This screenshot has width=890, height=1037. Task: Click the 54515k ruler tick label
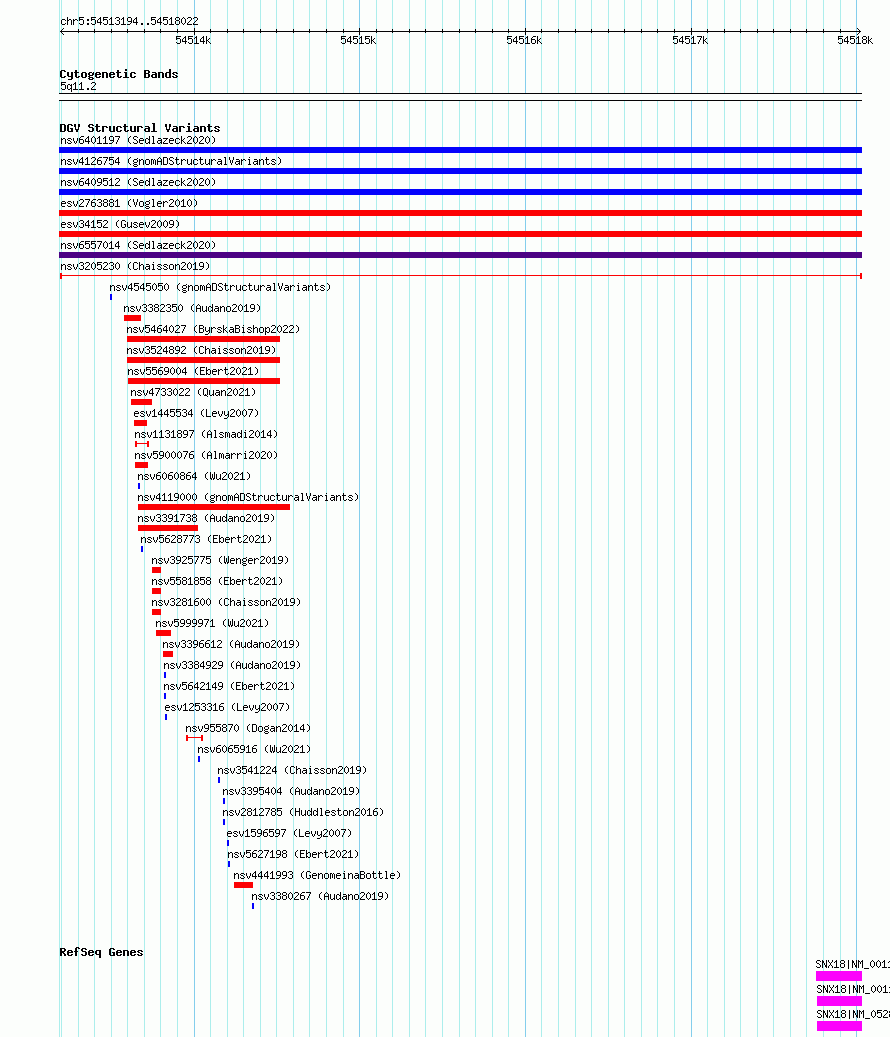358,40
